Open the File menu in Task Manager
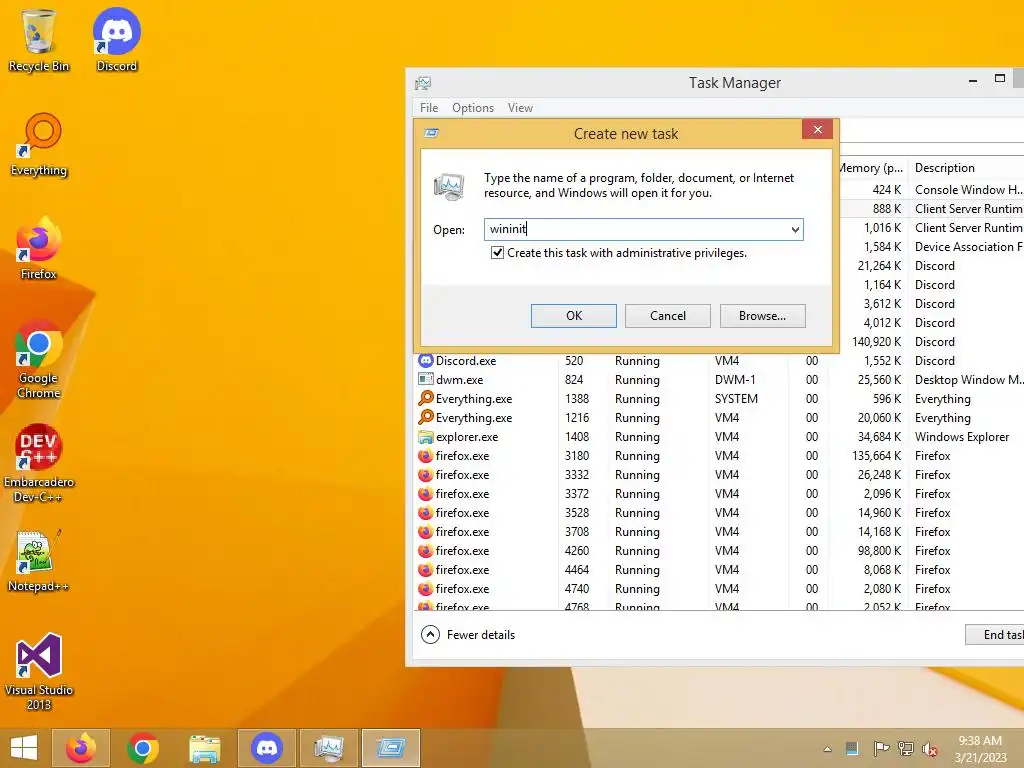This screenshot has width=1024, height=768. coord(429,108)
